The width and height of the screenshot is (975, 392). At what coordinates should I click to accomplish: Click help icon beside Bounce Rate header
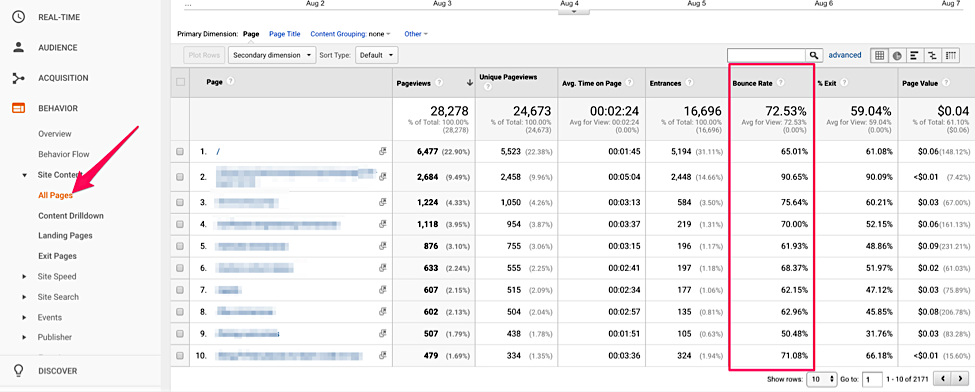[x=780, y=82]
